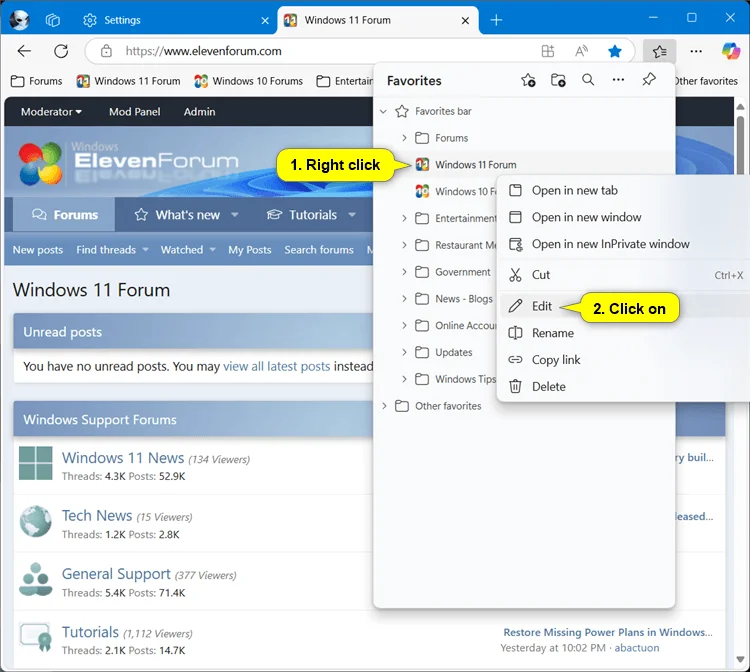This screenshot has height=672, width=750.
Task: Select Edit in context menu
Action: point(625,306)
